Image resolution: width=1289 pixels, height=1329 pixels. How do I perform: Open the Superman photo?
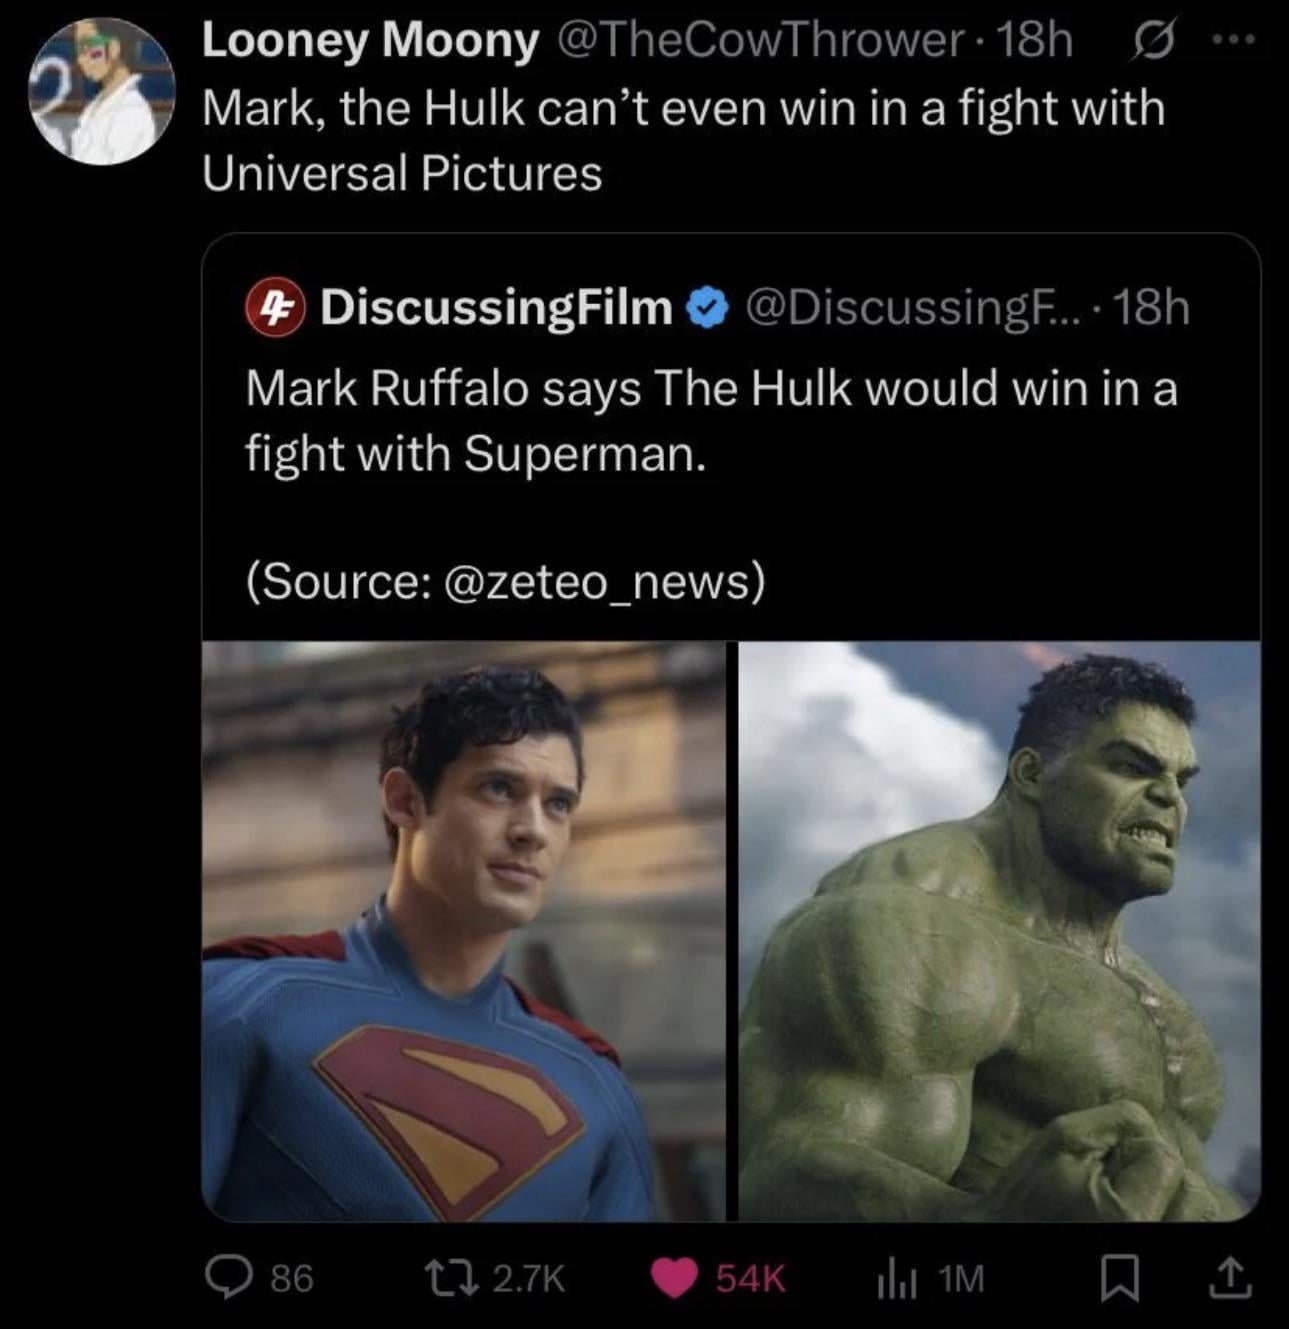[463, 930]
